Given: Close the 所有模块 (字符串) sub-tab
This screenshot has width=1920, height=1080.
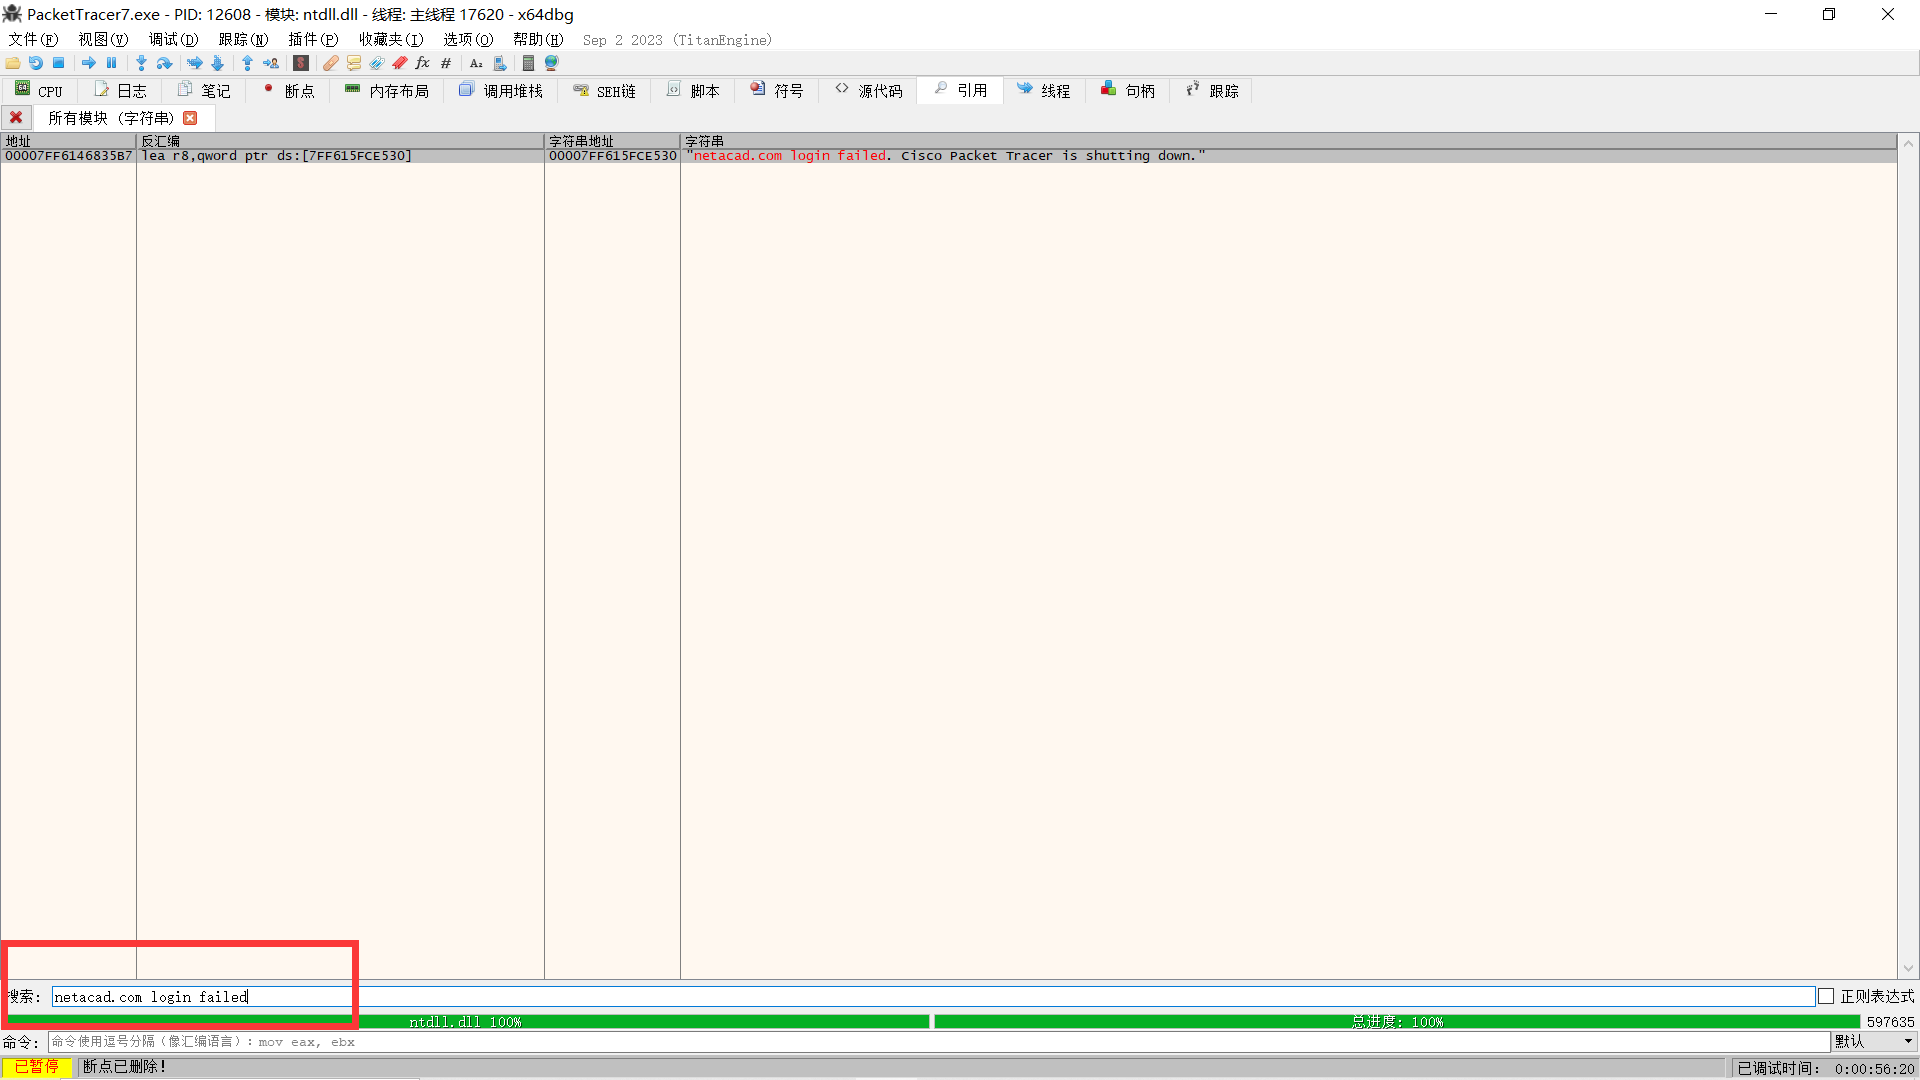Looking at the screenshot, I should [x=190, y=118].
